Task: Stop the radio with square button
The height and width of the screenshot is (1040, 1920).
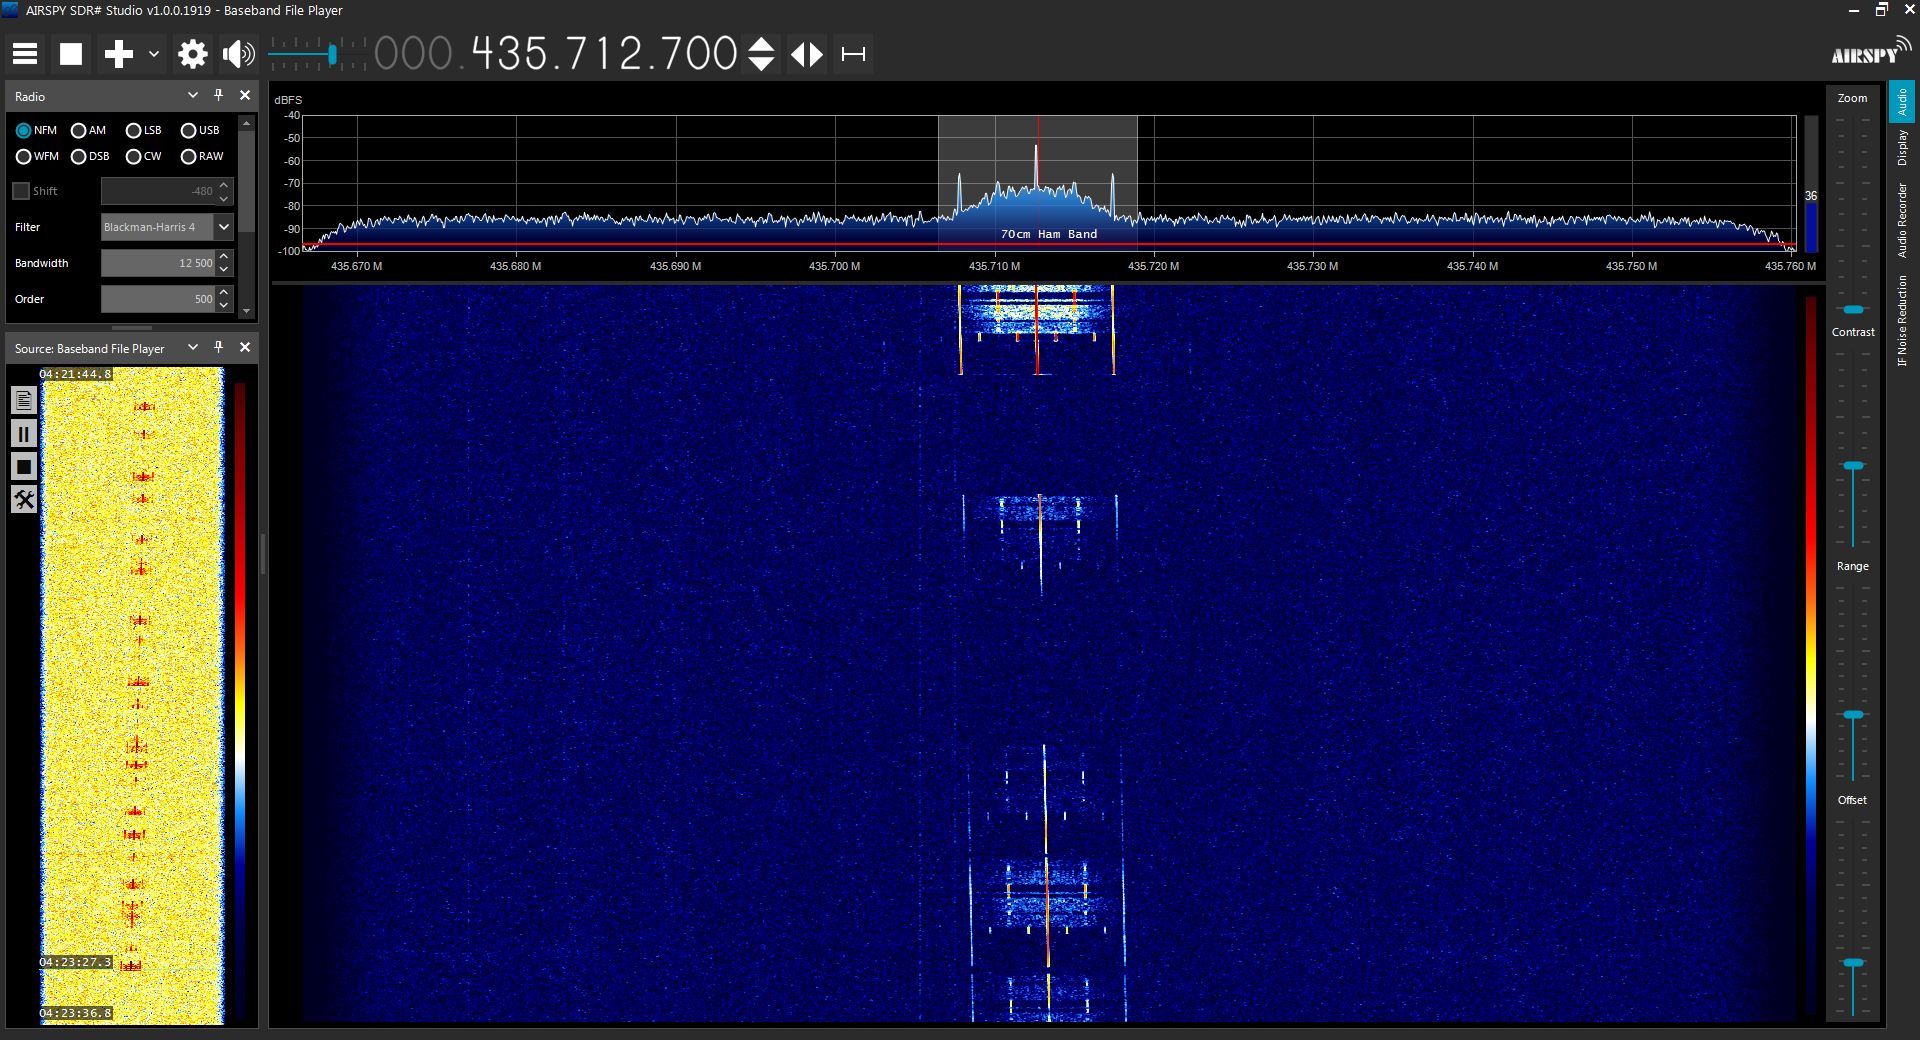Action: click(71, 54)
